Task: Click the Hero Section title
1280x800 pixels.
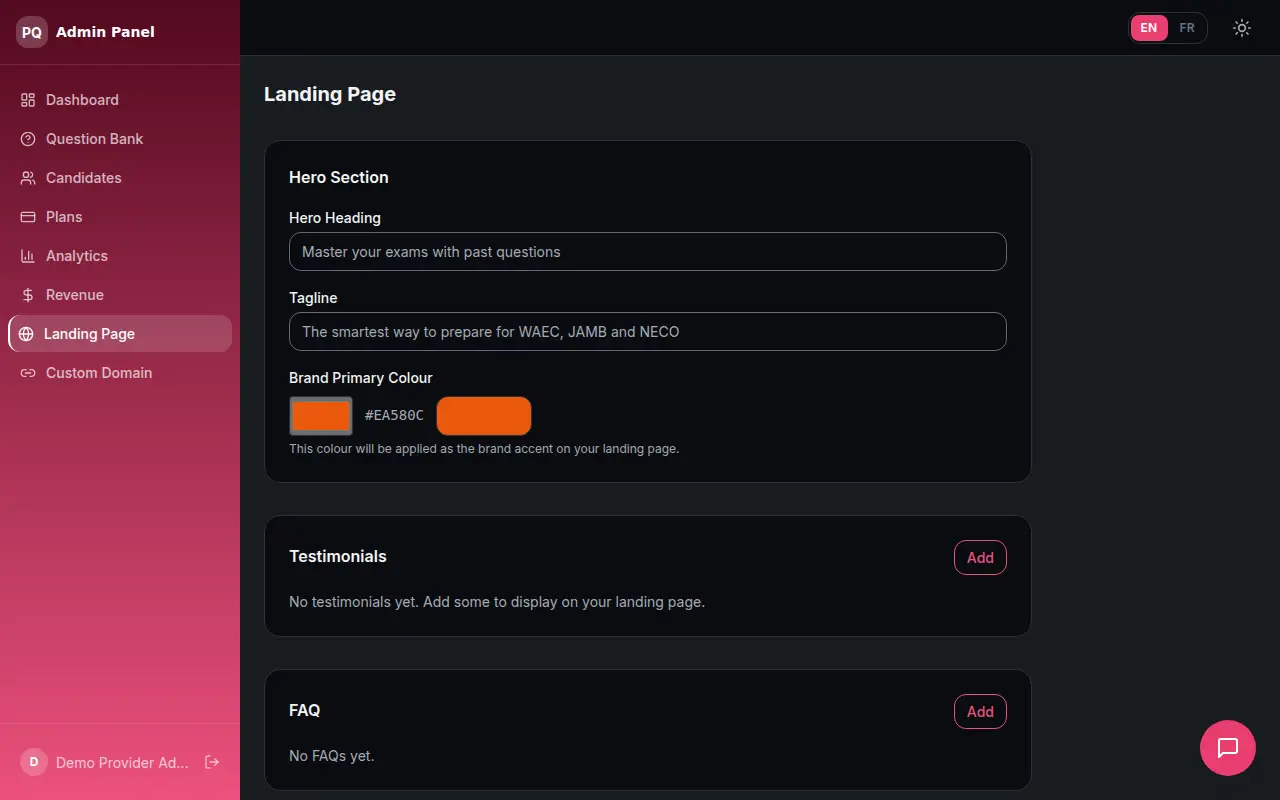Action: point(339,177)
